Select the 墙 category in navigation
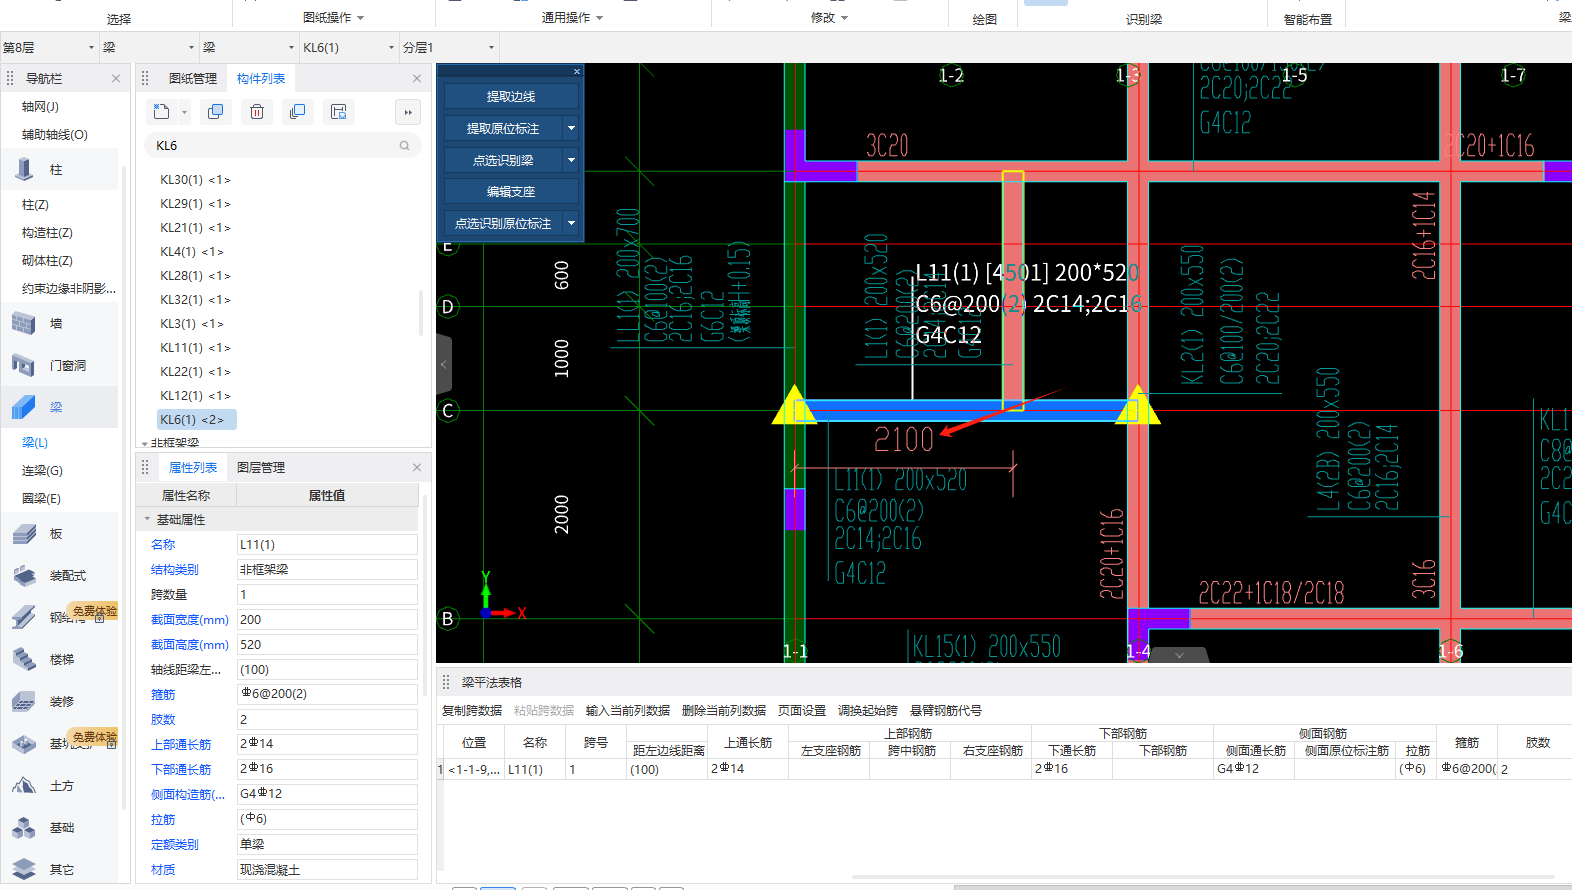Viewport: 1572px width, 890px height. coord(56,324)
